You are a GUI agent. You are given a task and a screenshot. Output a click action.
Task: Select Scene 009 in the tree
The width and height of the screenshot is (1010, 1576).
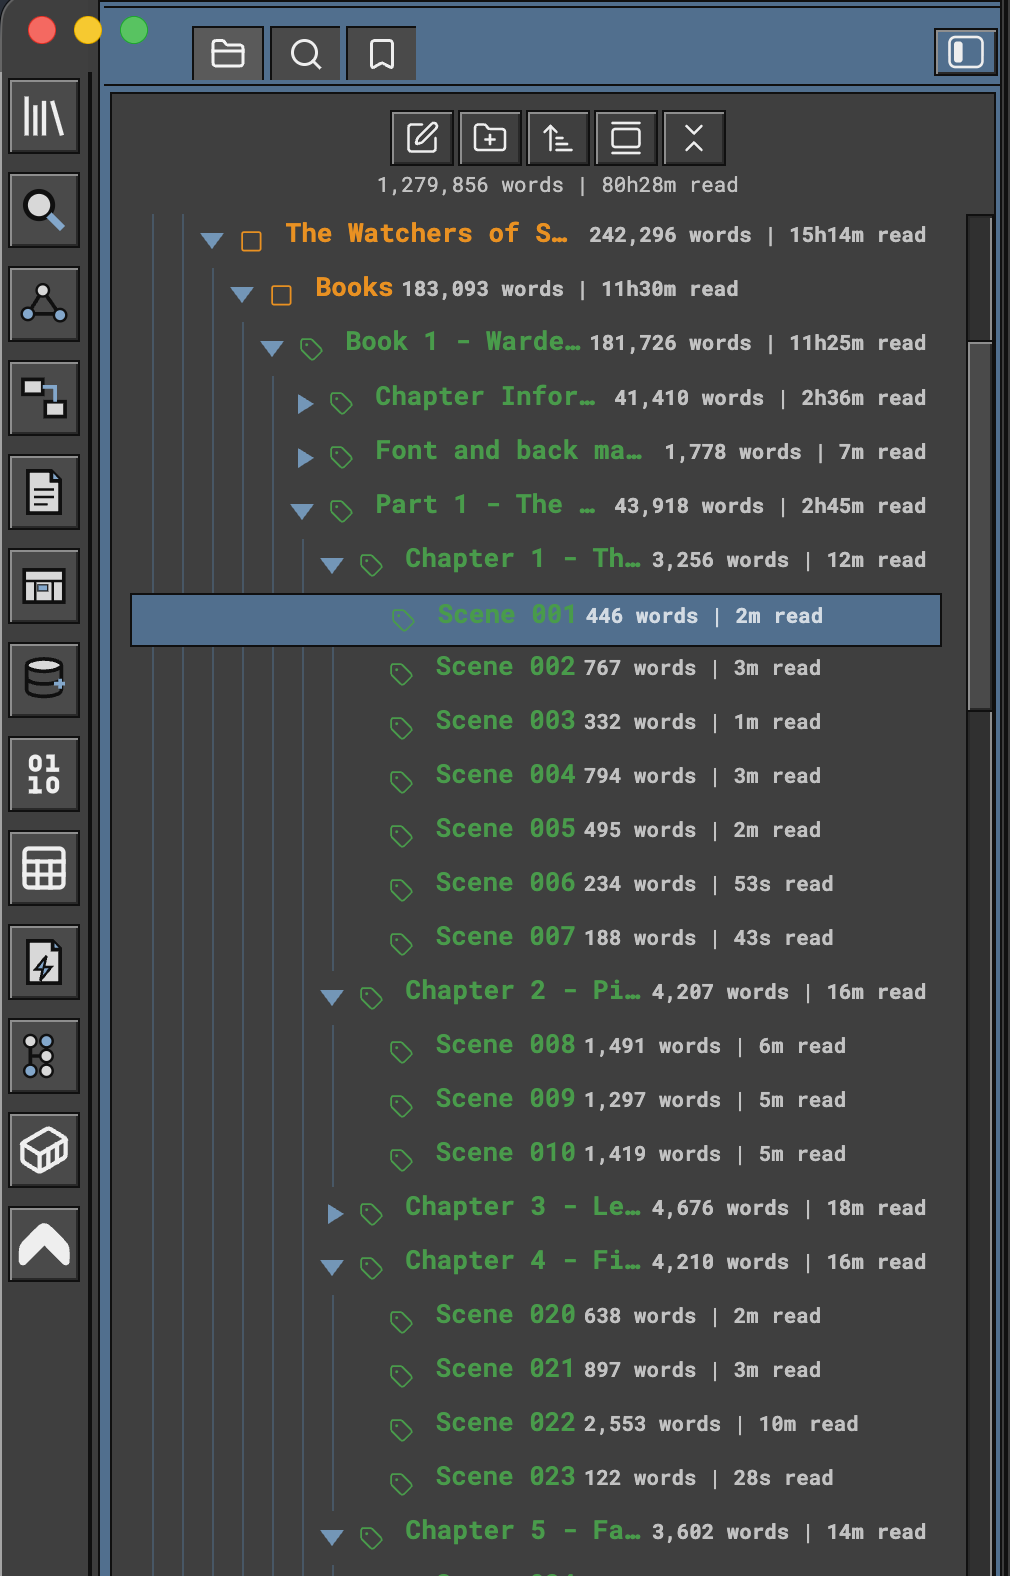pos(505,1099)
